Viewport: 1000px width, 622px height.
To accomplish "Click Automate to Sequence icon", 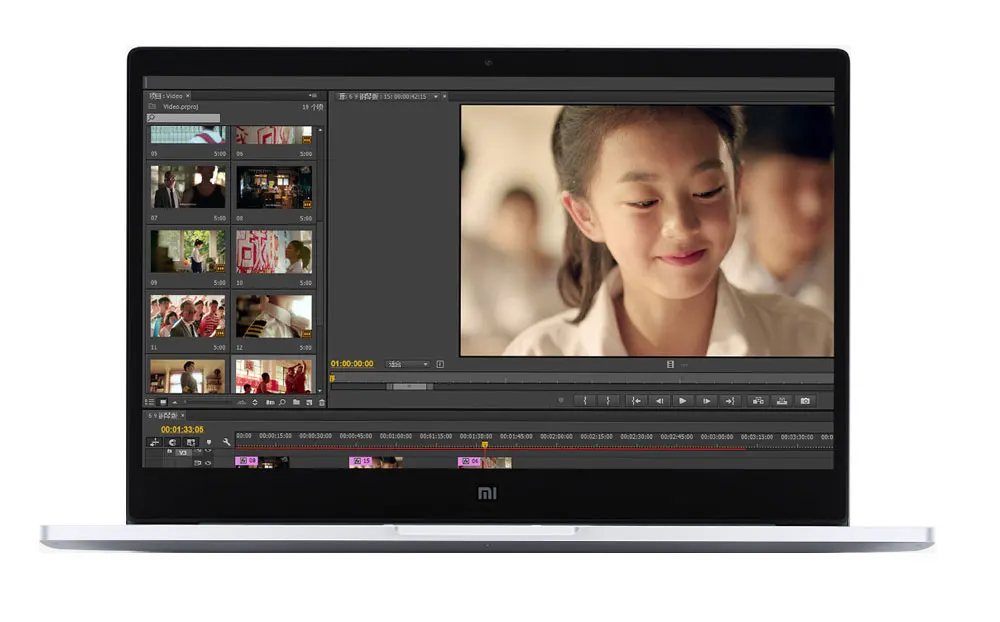I will coord(270,402).
